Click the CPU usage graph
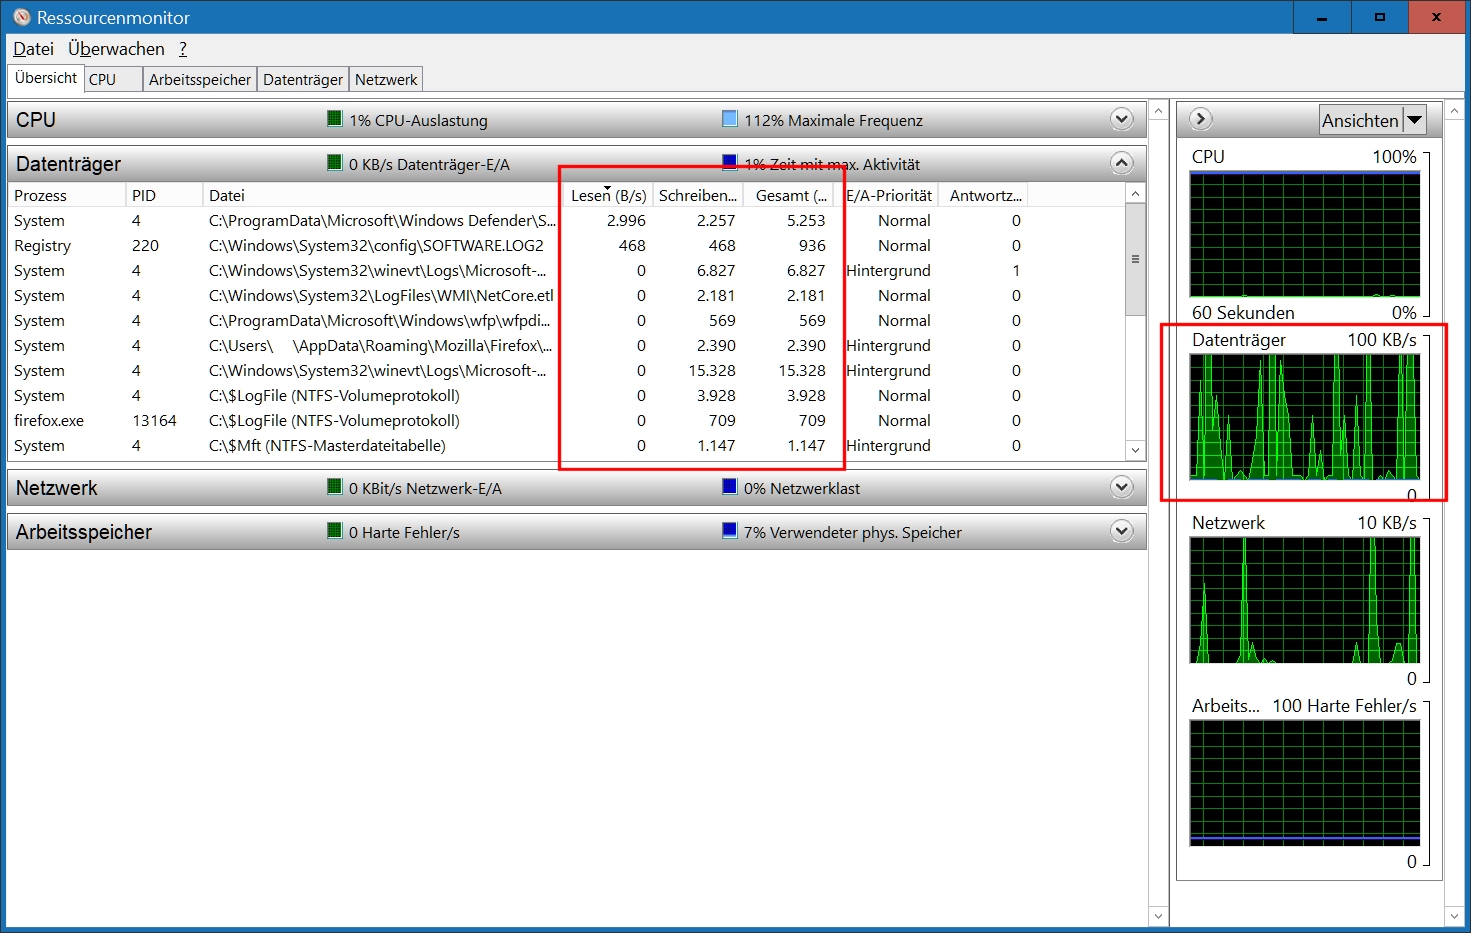 1305,234
